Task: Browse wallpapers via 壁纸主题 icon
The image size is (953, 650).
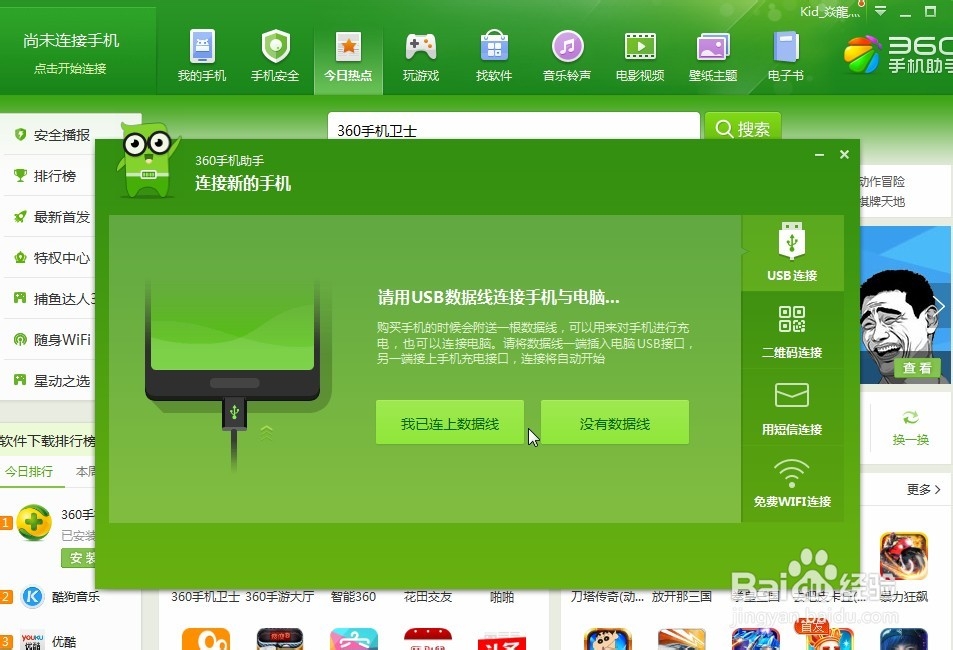Action: (713, 55)
